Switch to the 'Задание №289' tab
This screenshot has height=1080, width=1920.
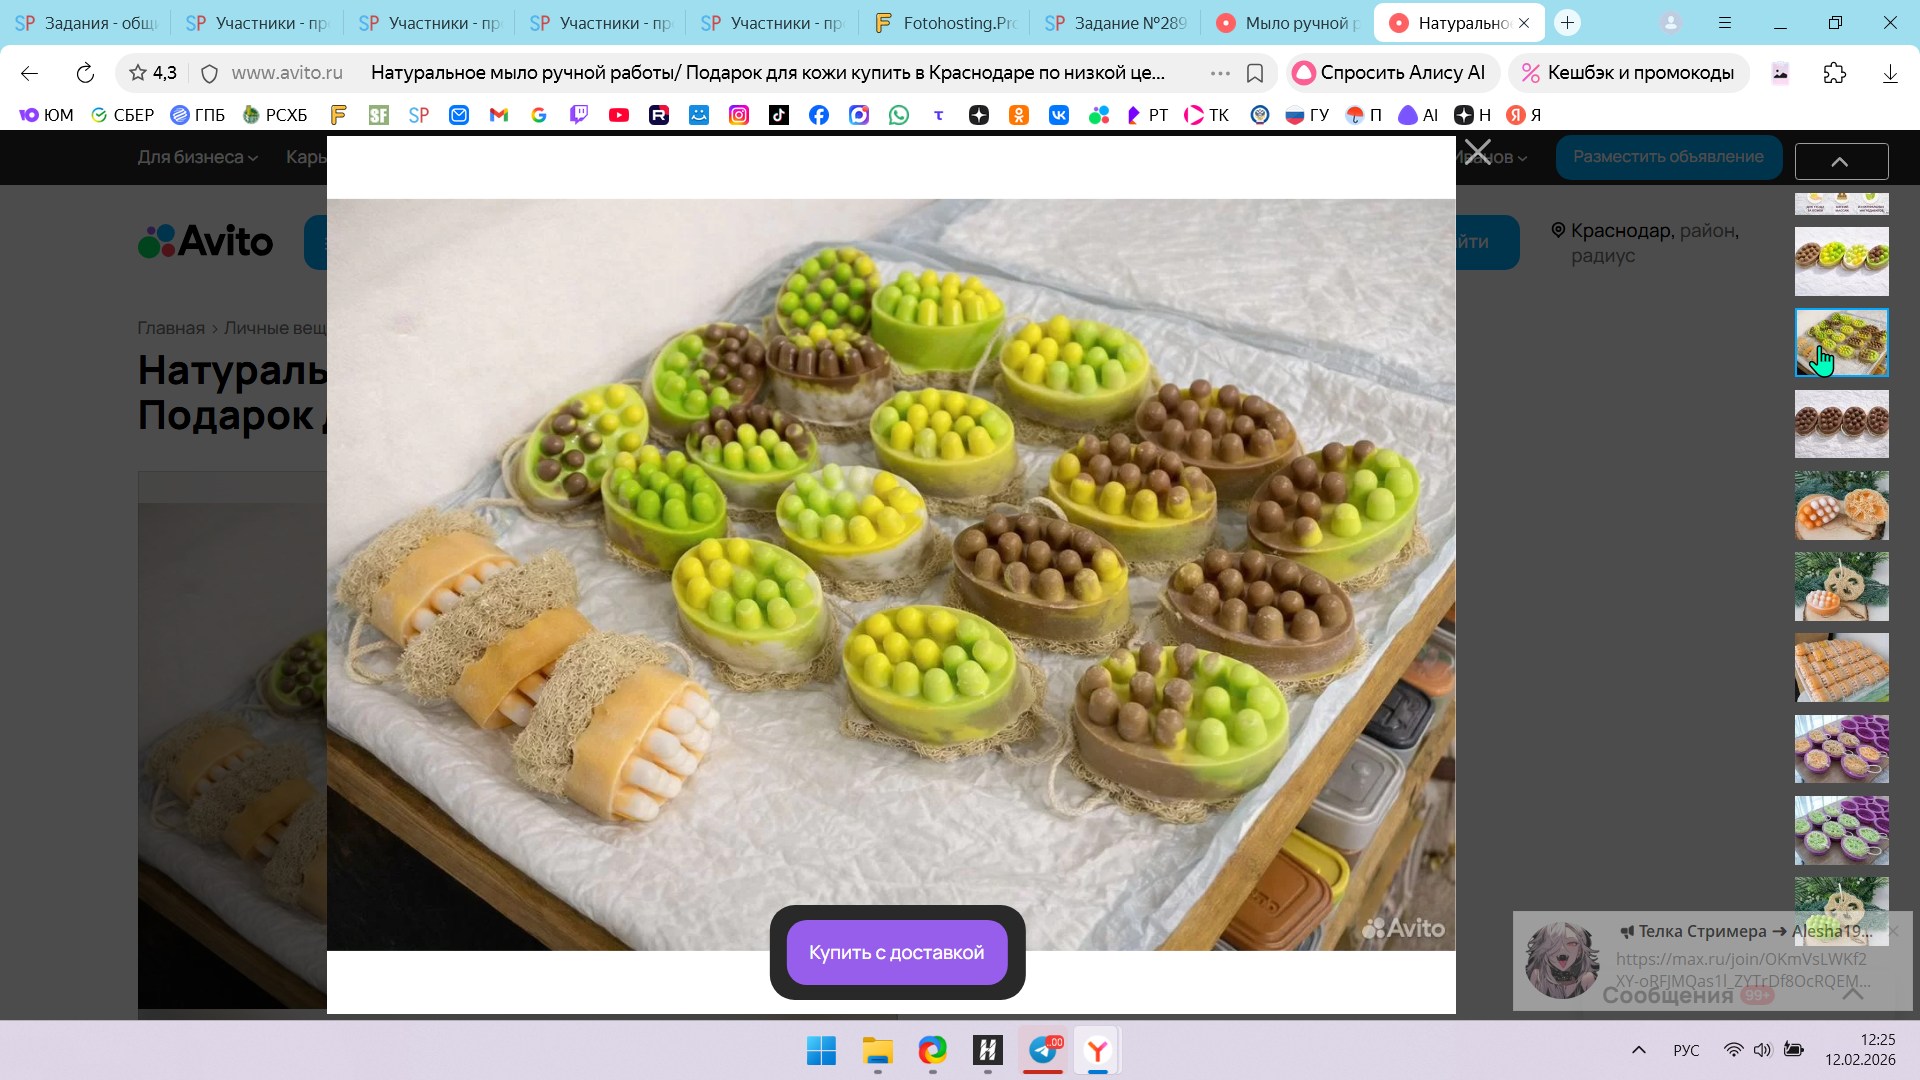click(x=1116, y=23)
